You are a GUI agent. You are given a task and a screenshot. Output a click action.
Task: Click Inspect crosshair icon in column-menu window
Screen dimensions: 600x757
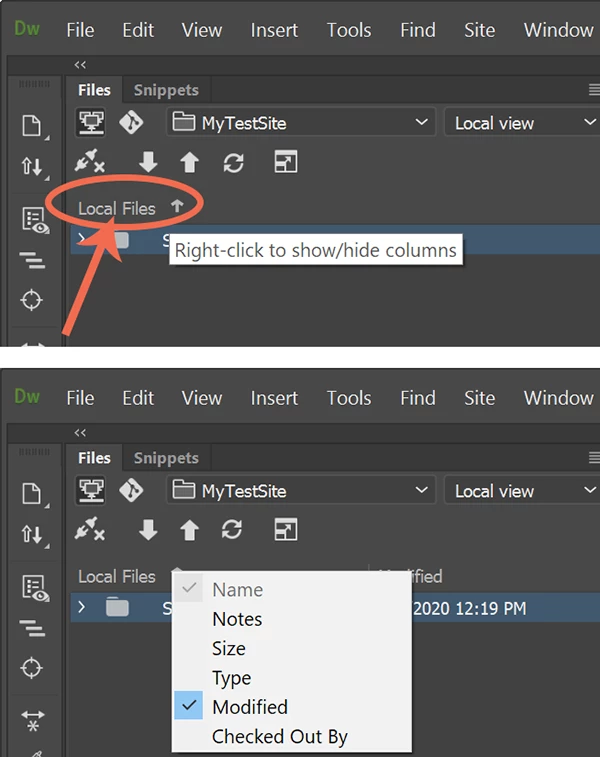pos(31,668)
